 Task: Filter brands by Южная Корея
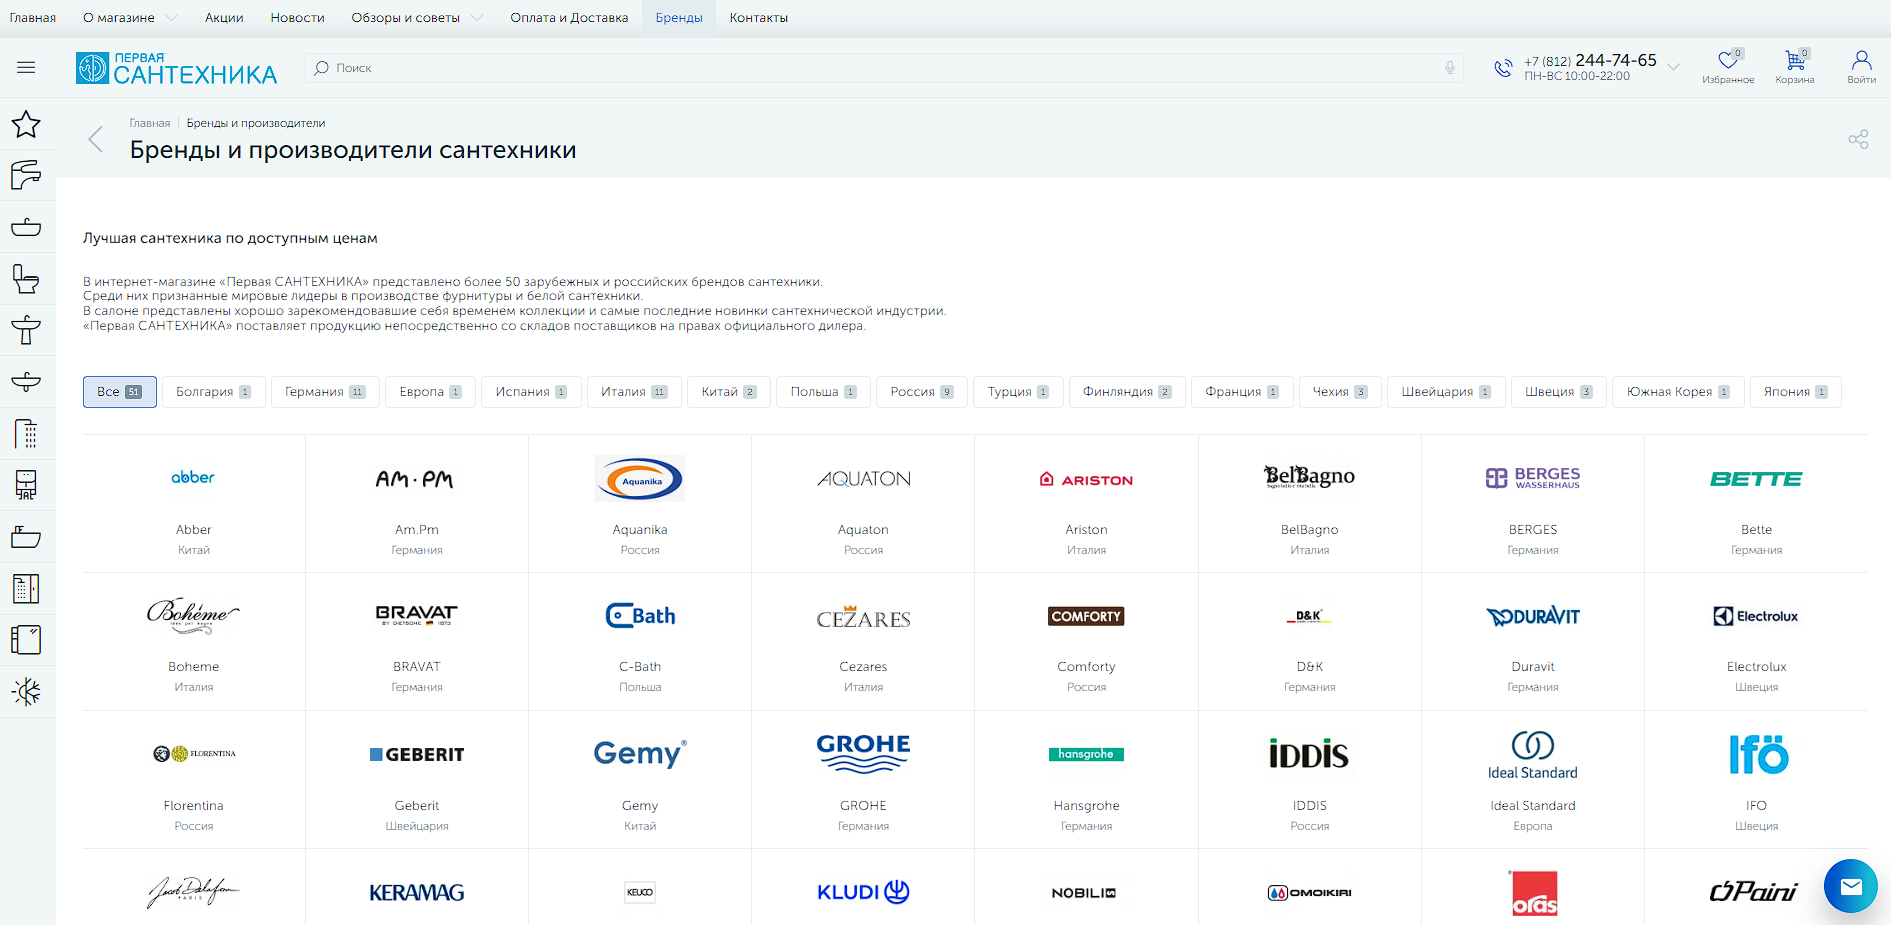point(1678,392)
